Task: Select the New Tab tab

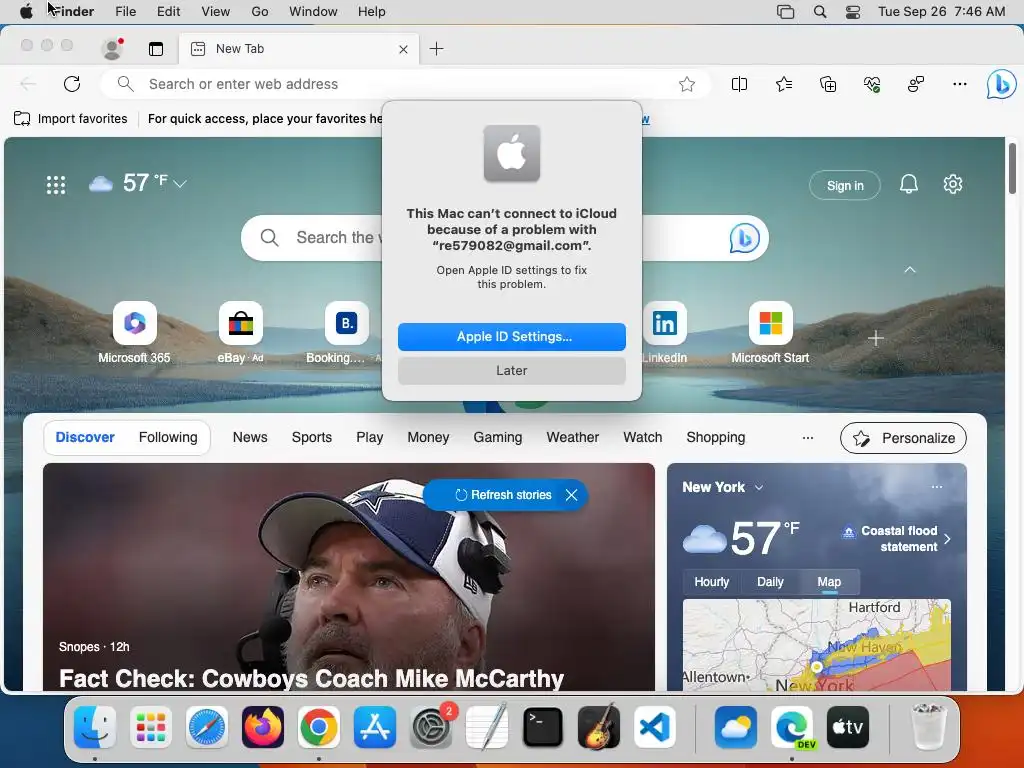Action: (x=298, y=49)
